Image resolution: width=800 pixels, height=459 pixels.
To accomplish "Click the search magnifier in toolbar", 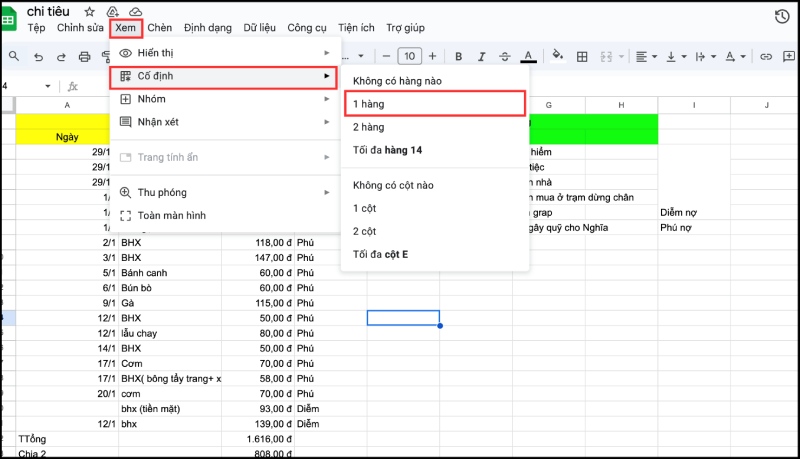I will coord(14,56).
